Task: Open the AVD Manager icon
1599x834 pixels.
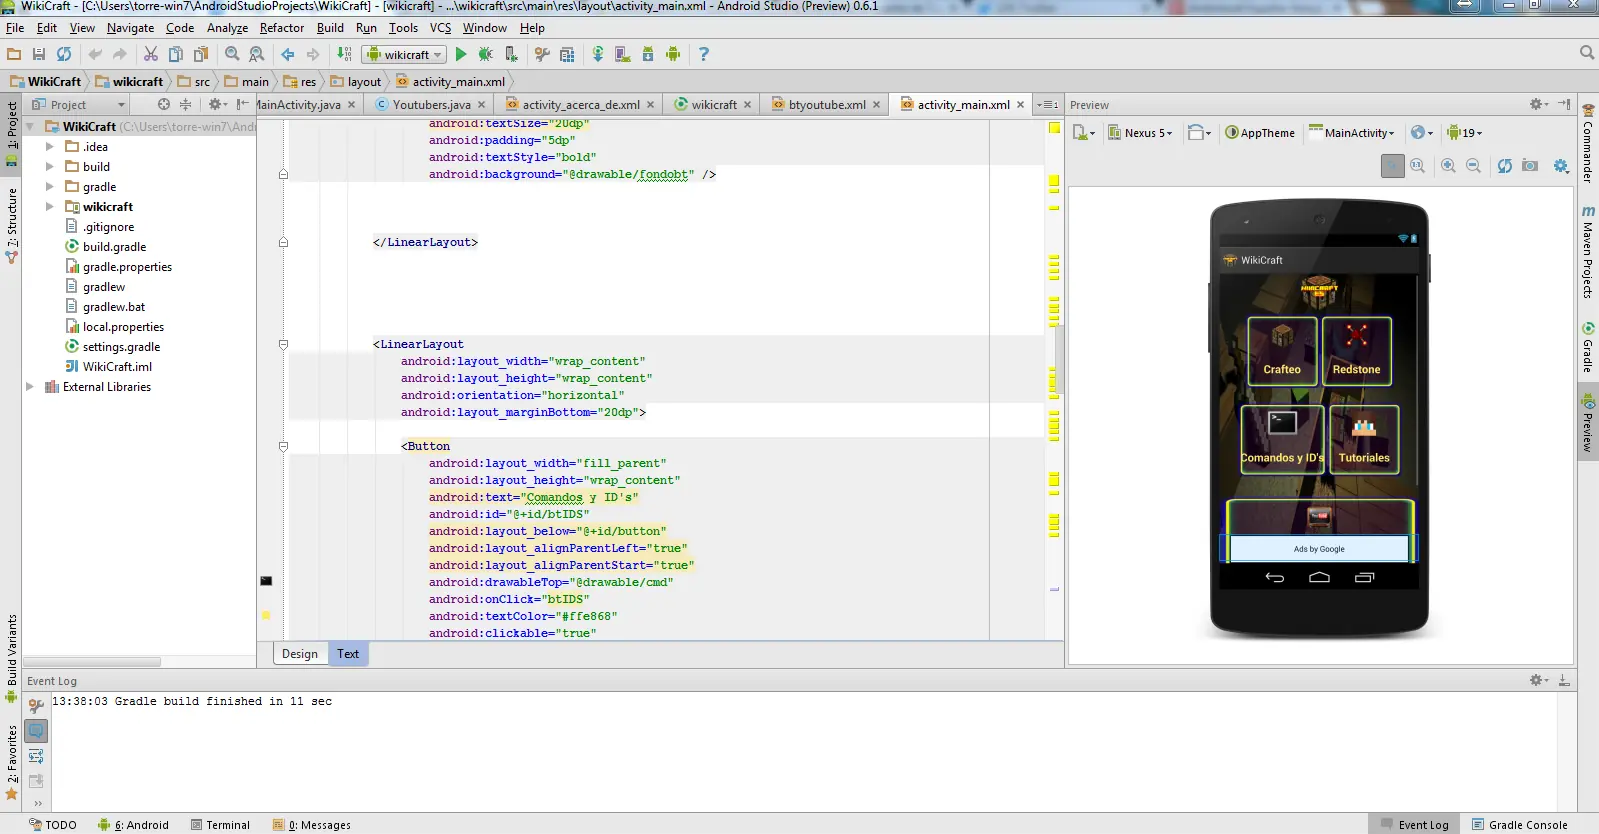Action: 623,54
